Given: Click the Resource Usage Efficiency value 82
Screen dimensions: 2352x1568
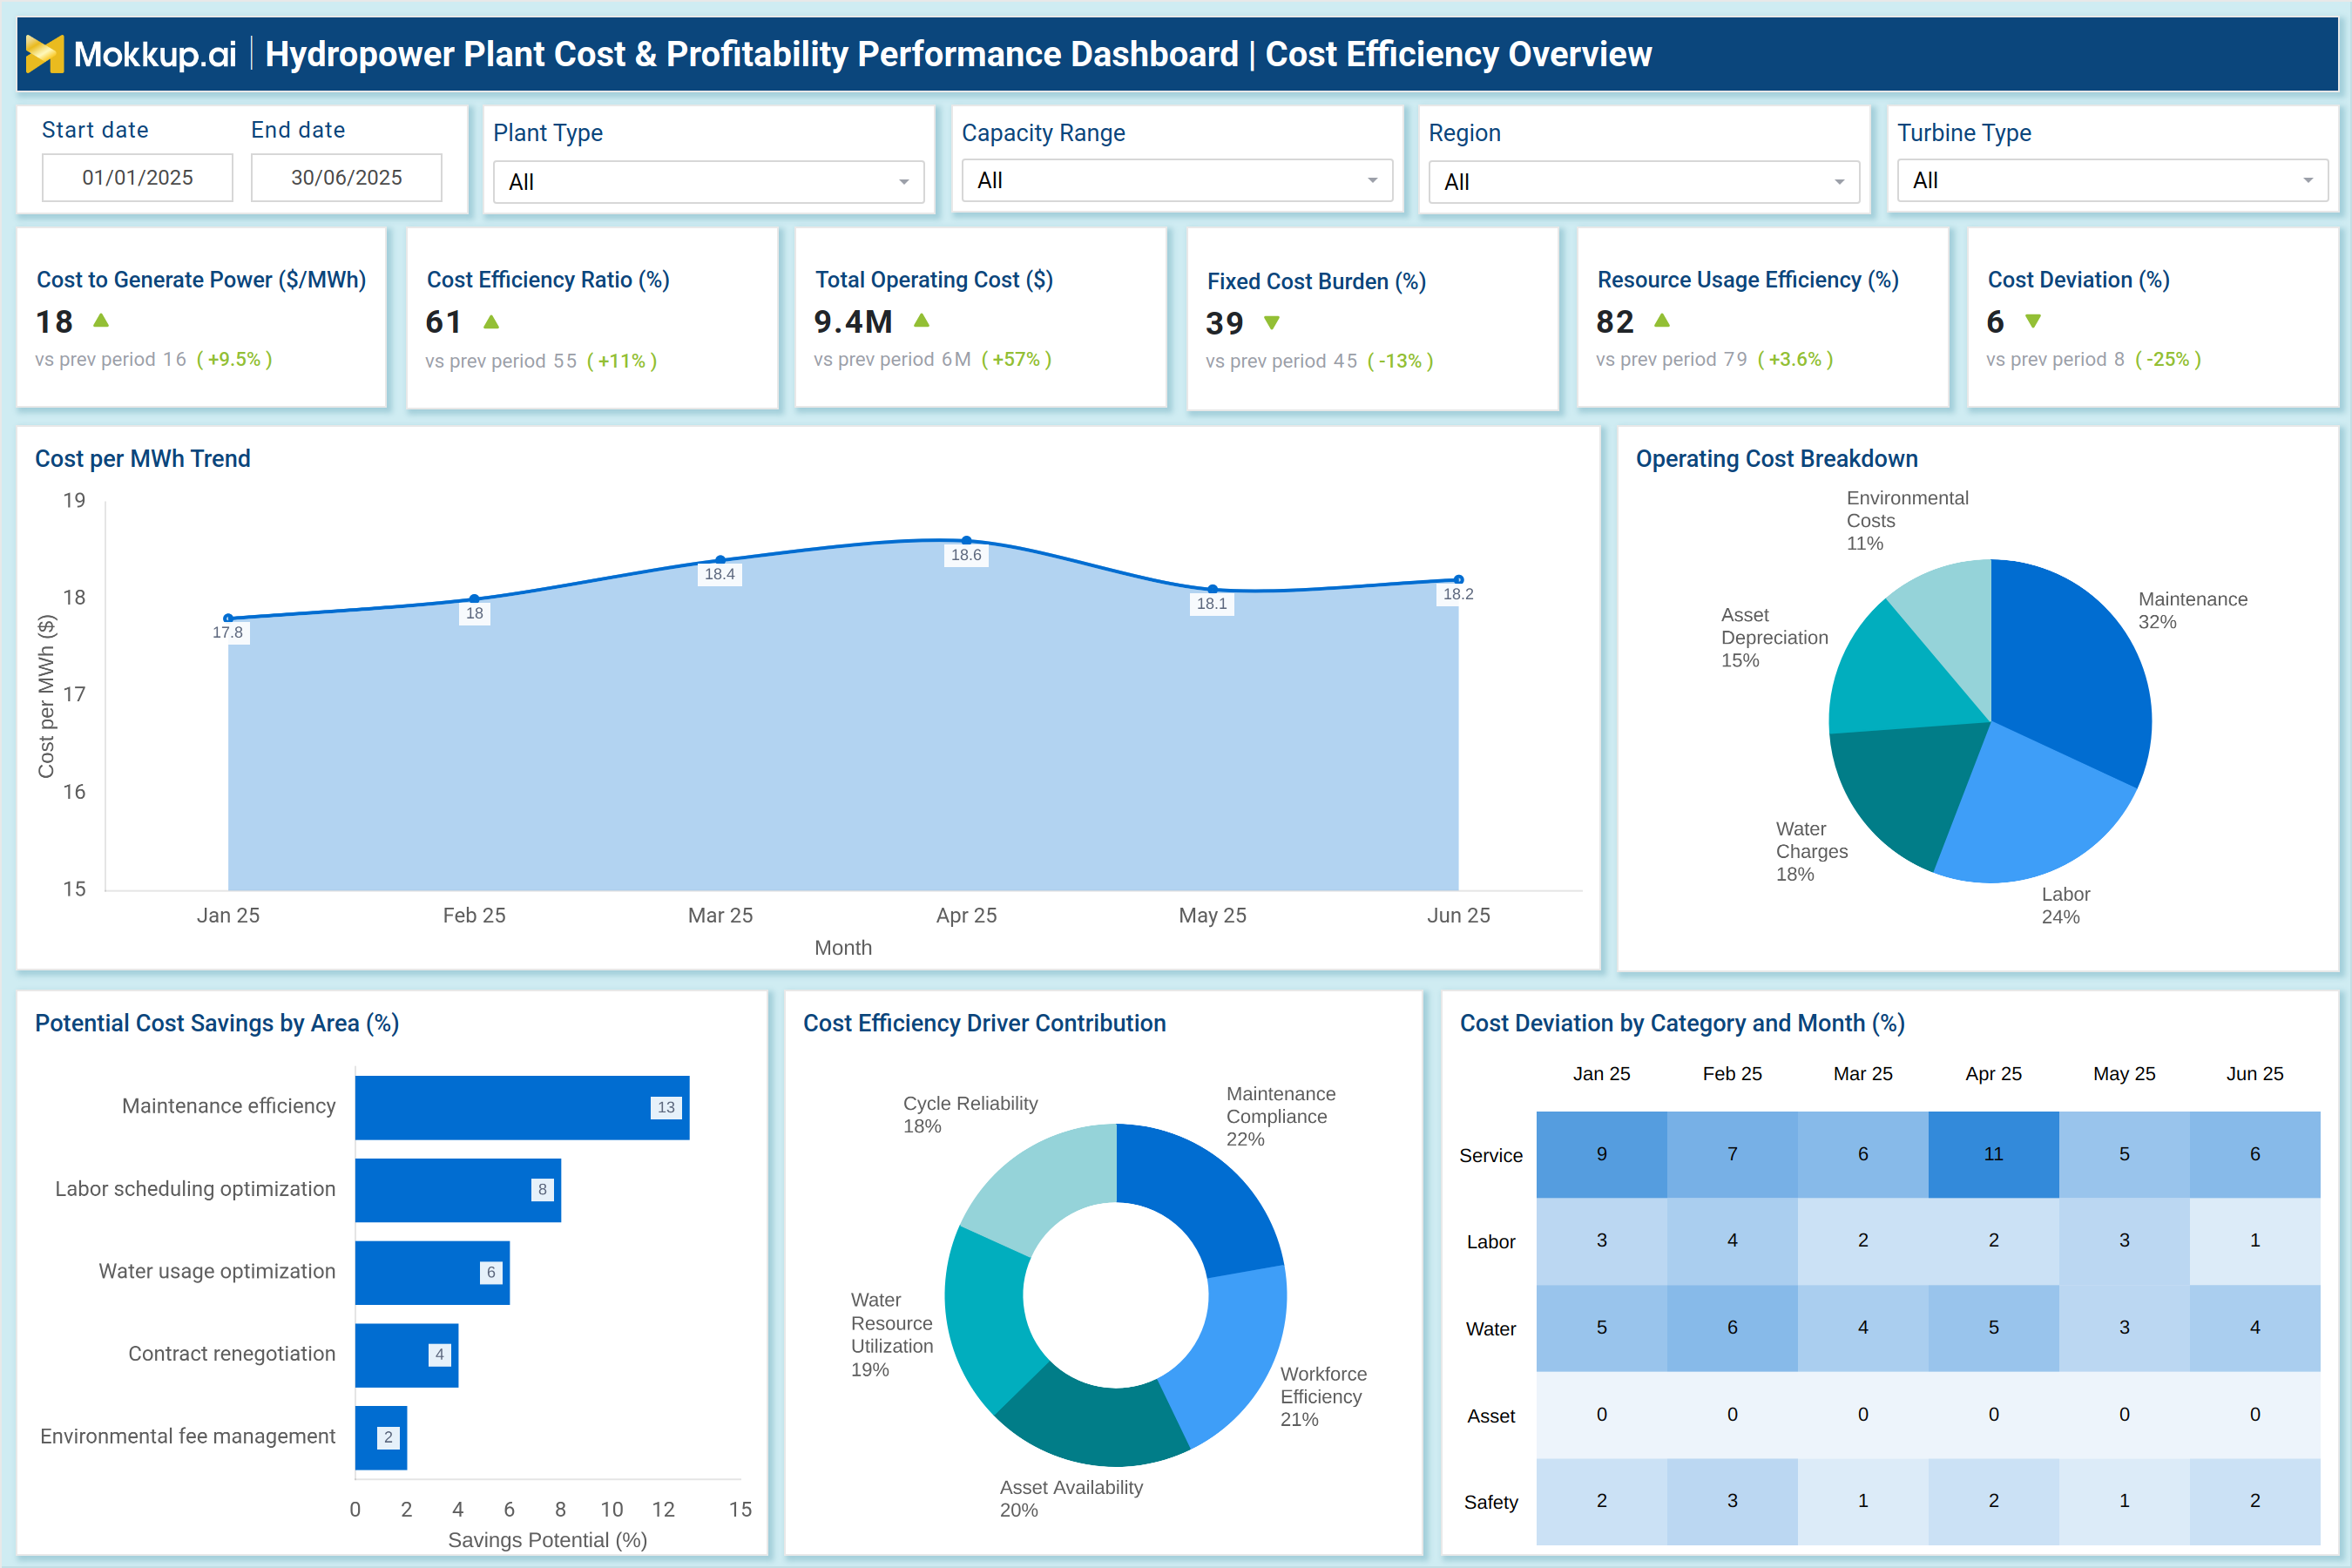Looking at the screenshot, I should tap(1615, 322).
